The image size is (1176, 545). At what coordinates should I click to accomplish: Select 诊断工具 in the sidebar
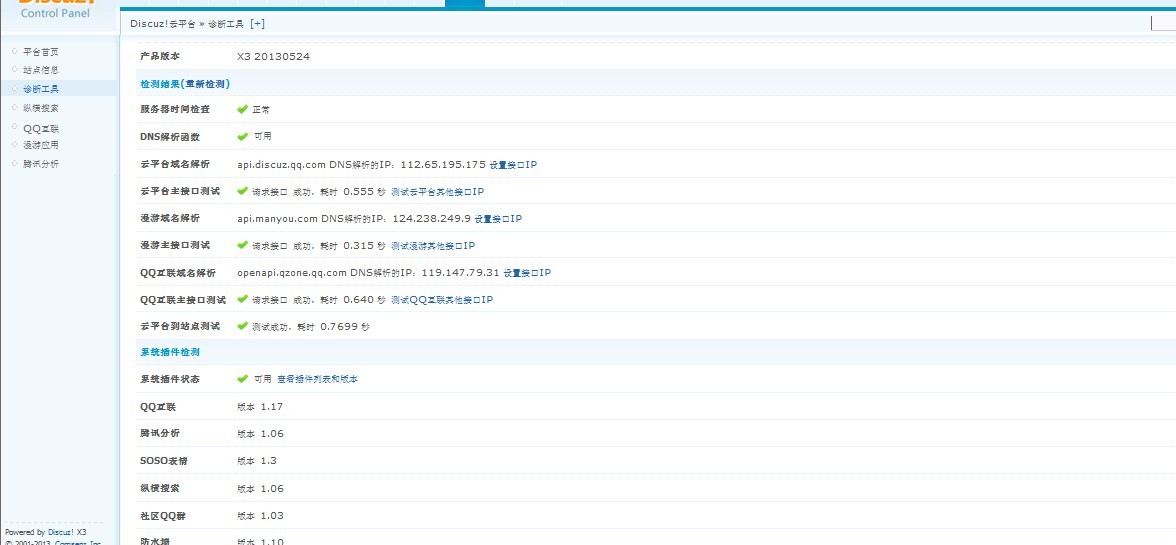pyautogui.click(x=40, y=88)
